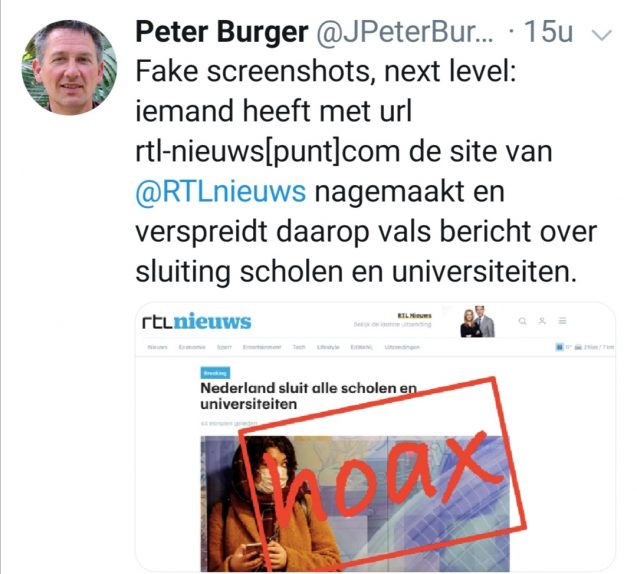Viewport: 637px width, 574px height.
Task: Select the Tech tab in RTL navigation
Action: click(299, 347)
